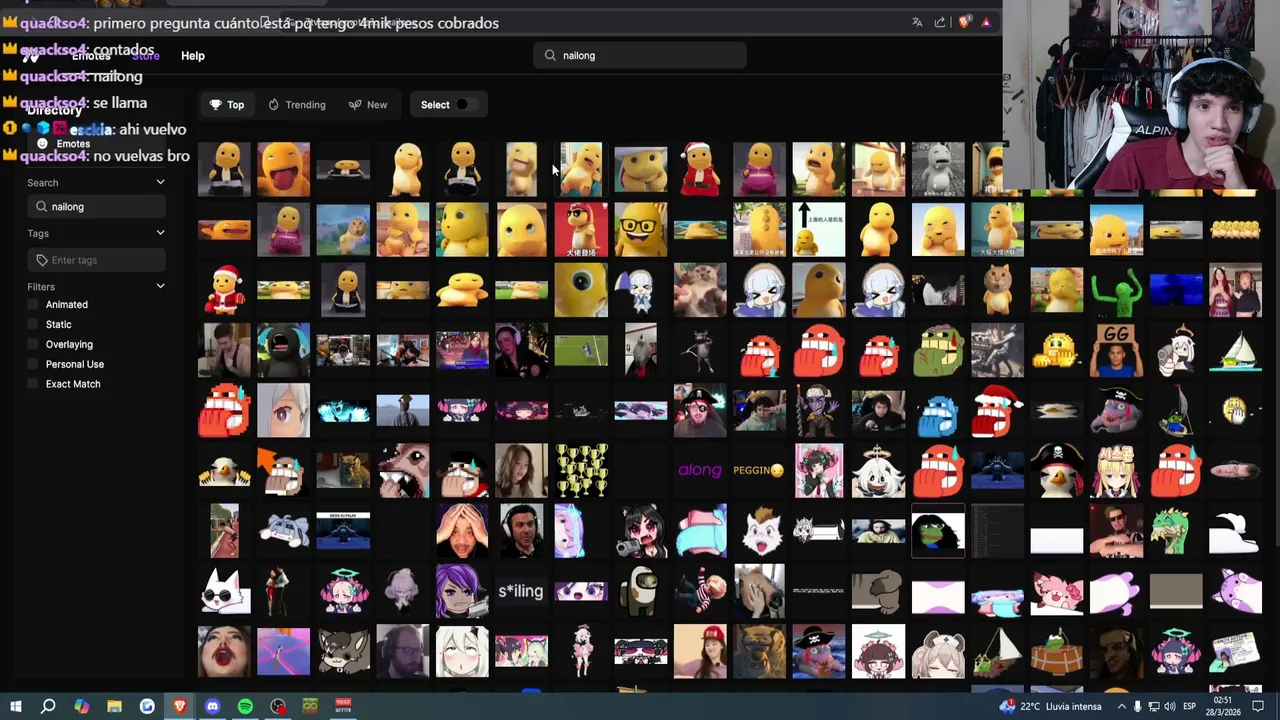This screenshot has width=1280, height=720.
Task: Open the Brave Shields lion icon
Action: pos(964,22)
